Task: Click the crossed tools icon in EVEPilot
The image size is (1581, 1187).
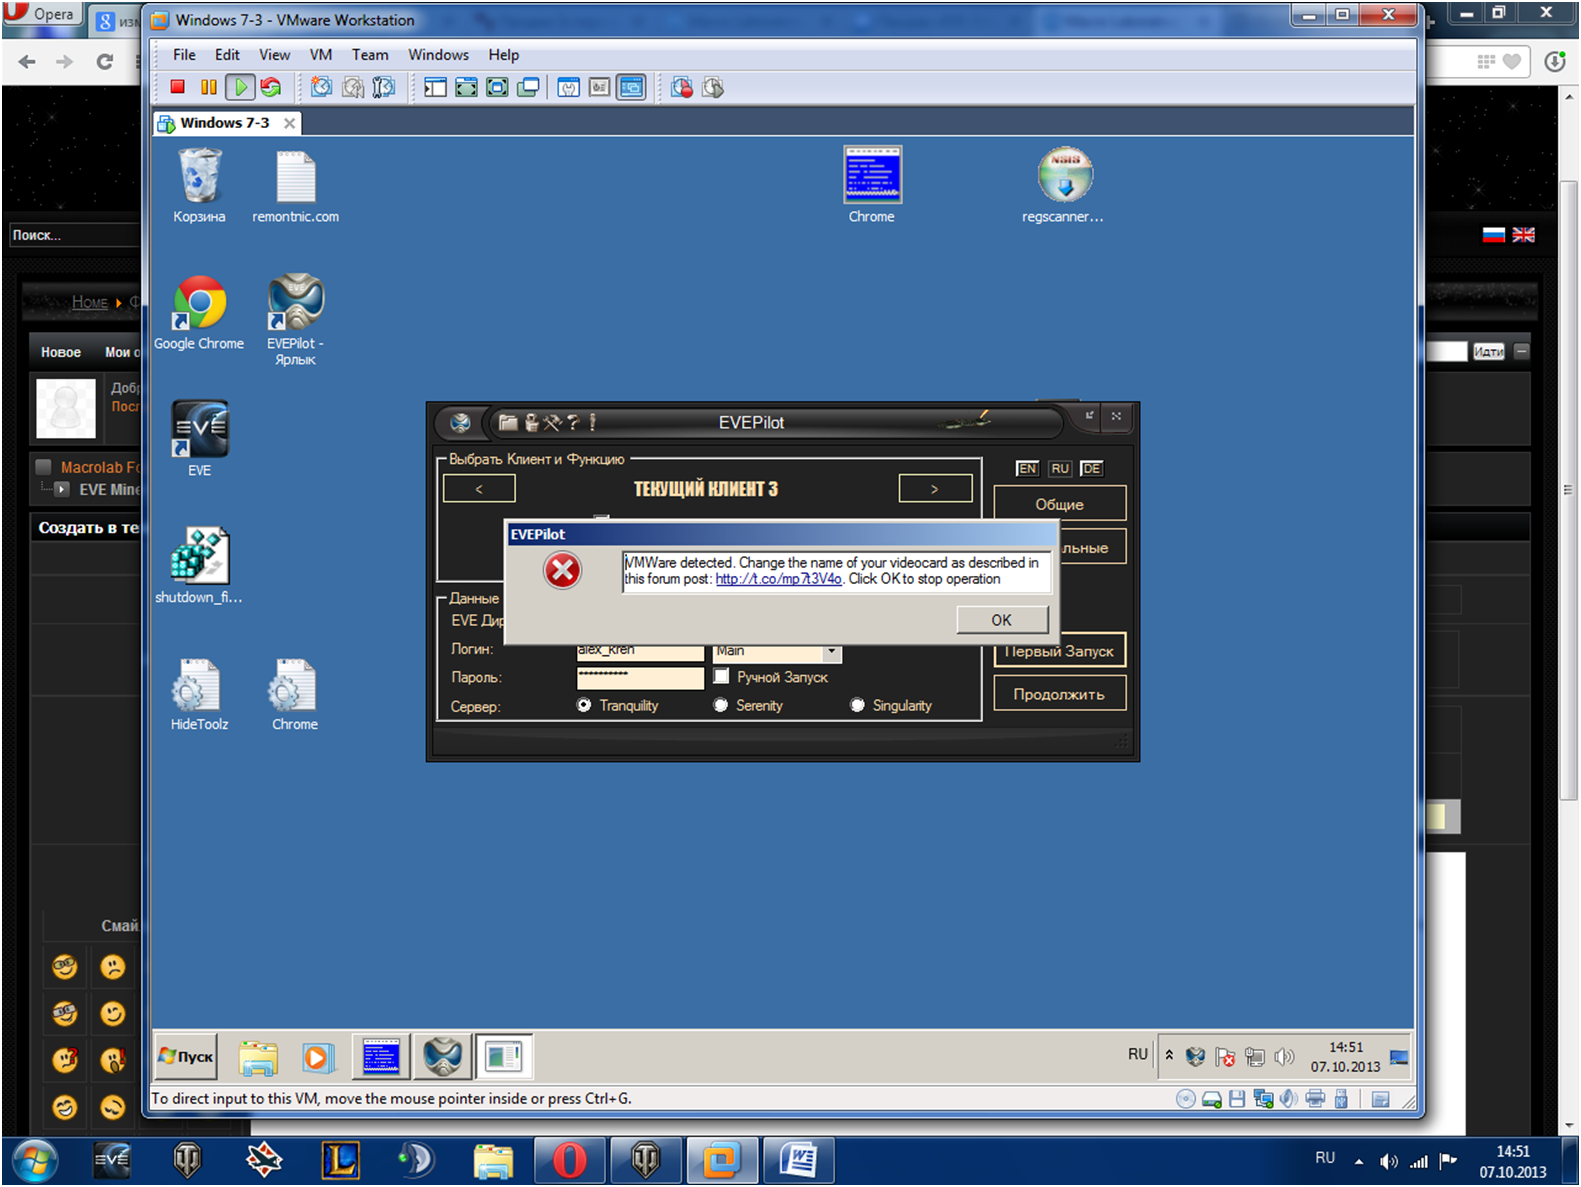Action: click(552, 422)
